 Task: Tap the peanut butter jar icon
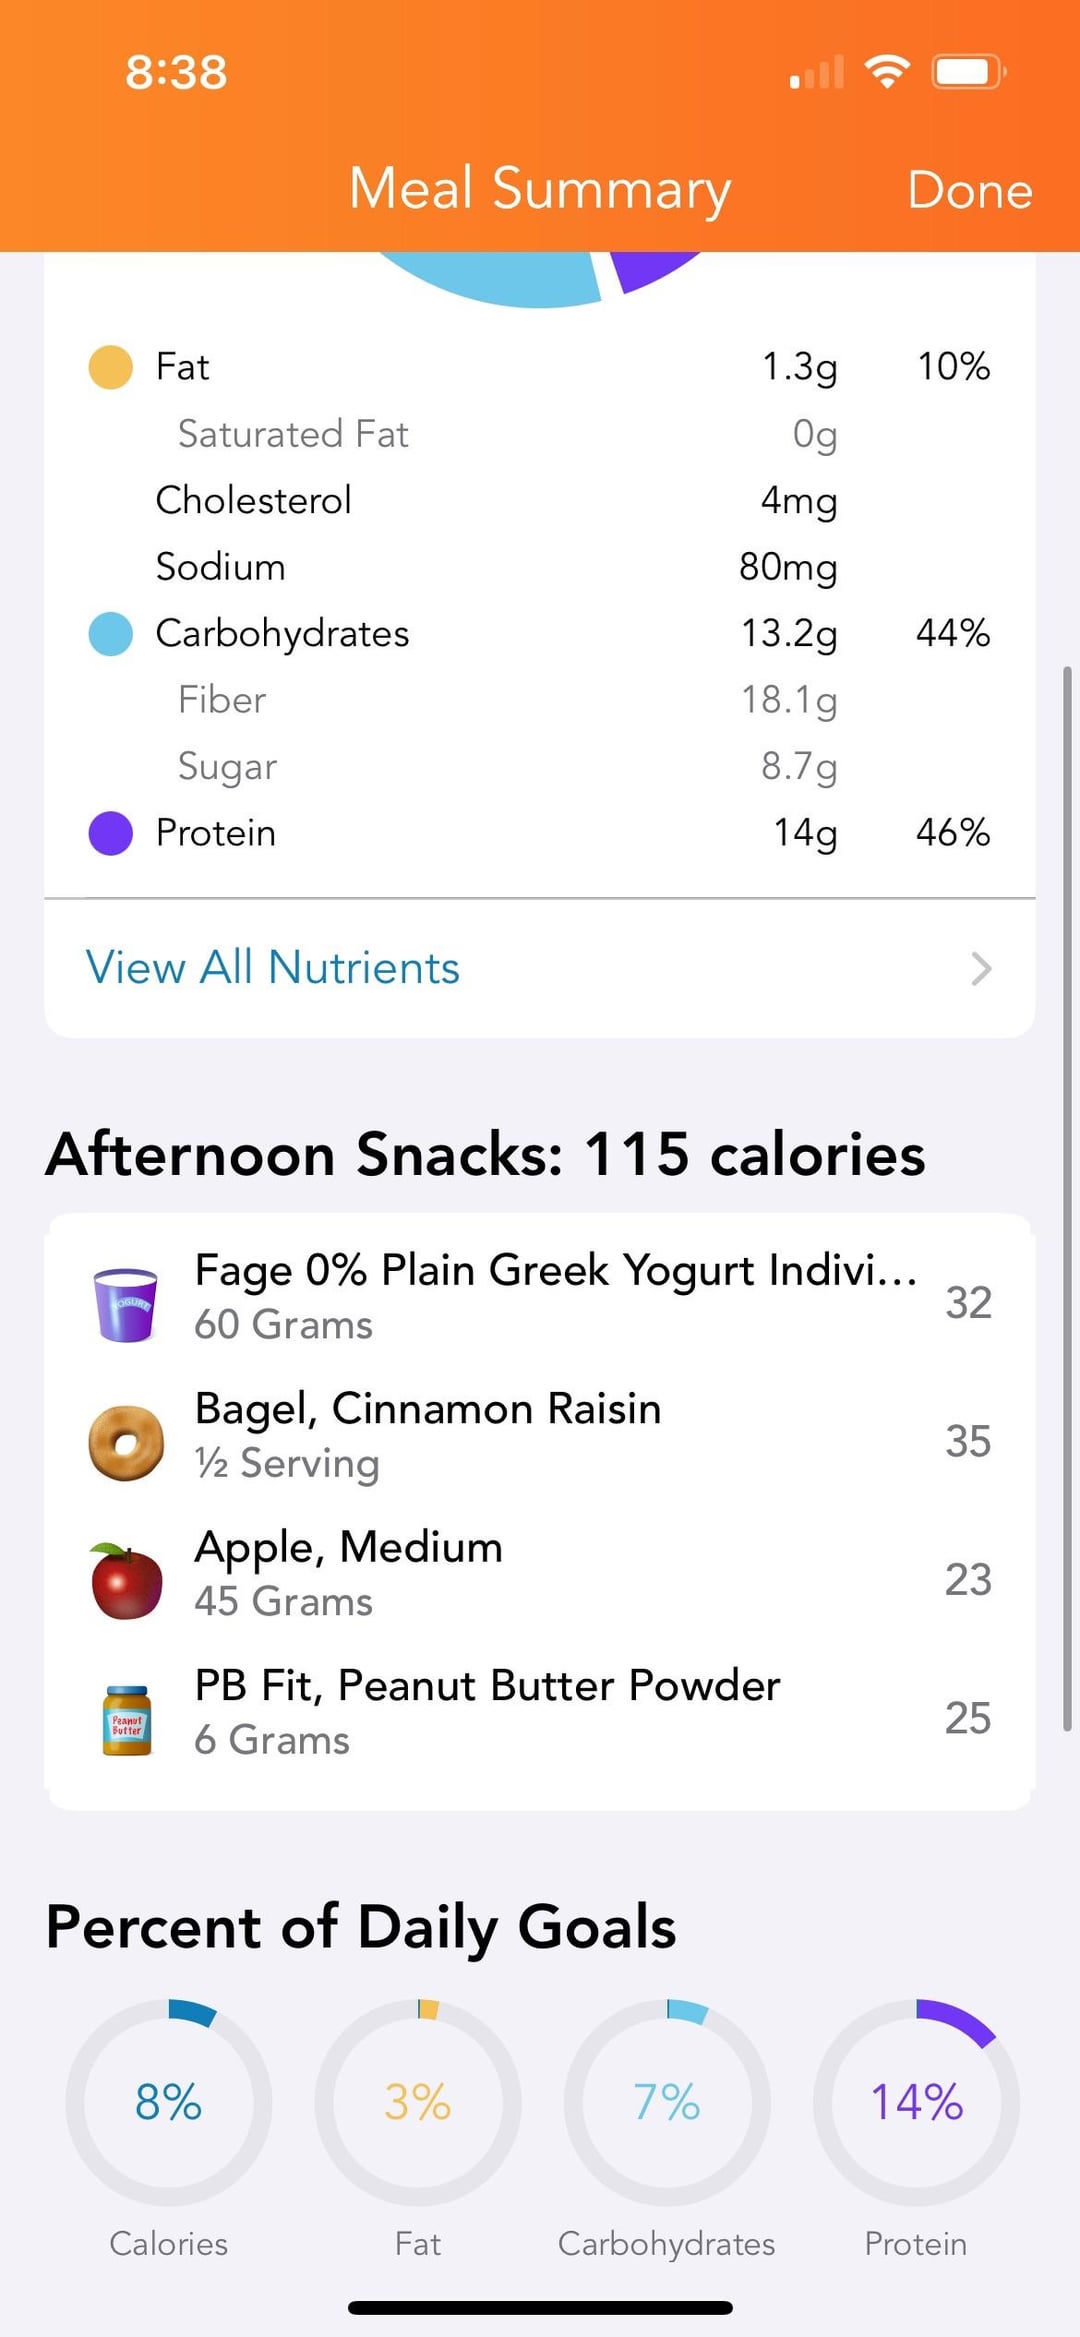127,1720
